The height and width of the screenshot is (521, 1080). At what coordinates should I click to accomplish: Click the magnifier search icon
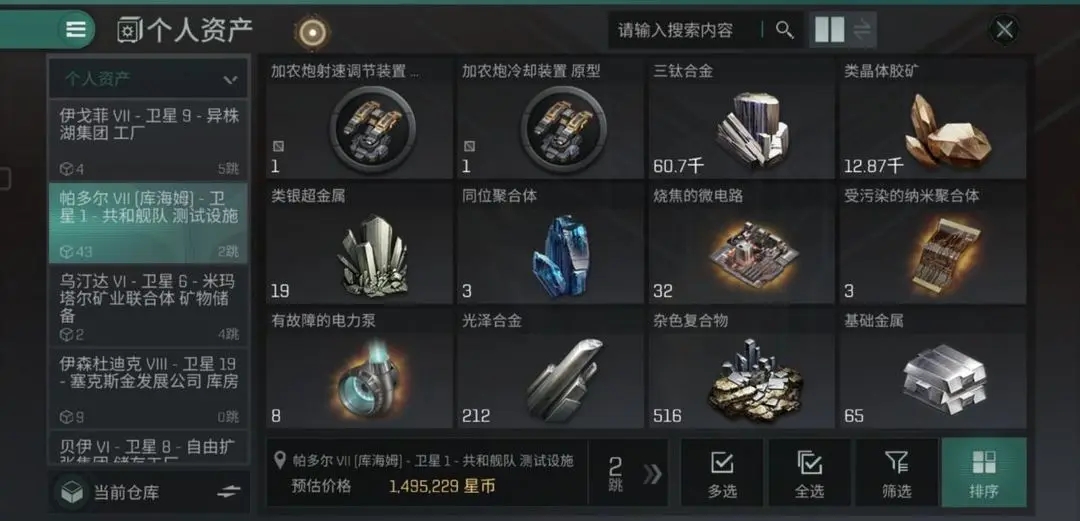(785, 30)
